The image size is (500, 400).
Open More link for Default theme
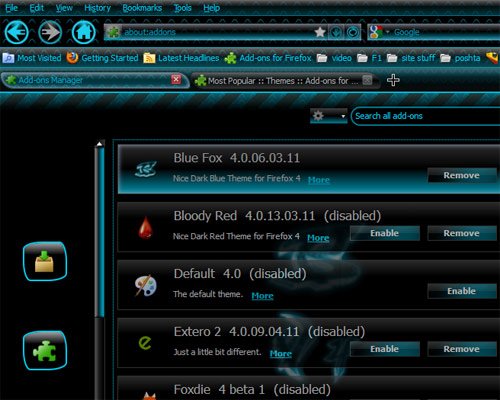[x=263, y=296]
